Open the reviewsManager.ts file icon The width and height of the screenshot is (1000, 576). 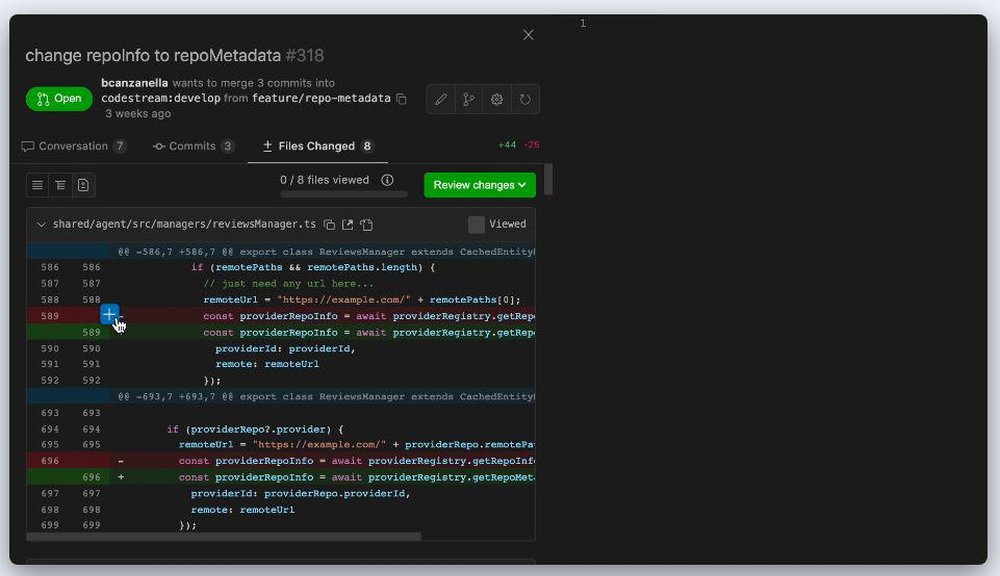coord(366,225)
